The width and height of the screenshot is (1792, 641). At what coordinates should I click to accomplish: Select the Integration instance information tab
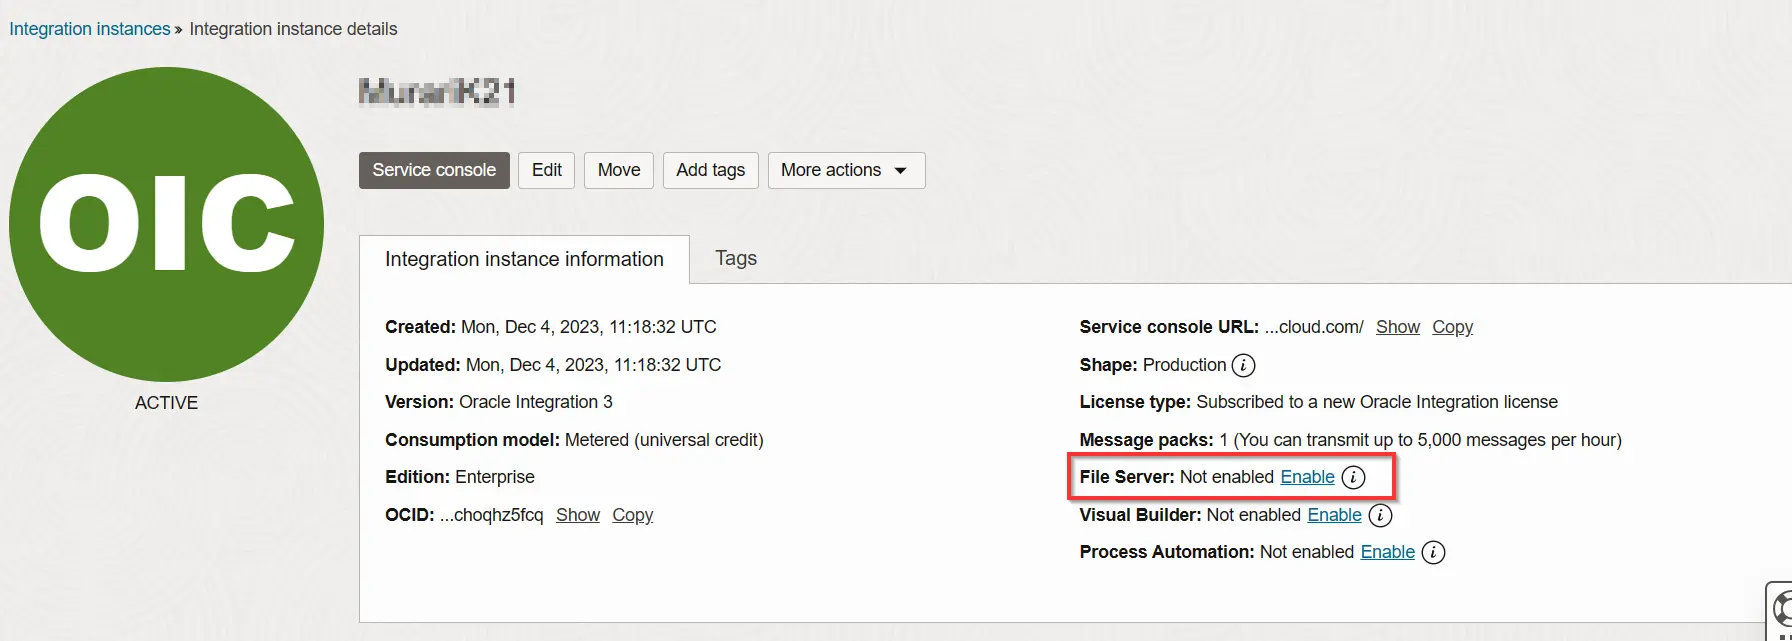tap(524, 259)
